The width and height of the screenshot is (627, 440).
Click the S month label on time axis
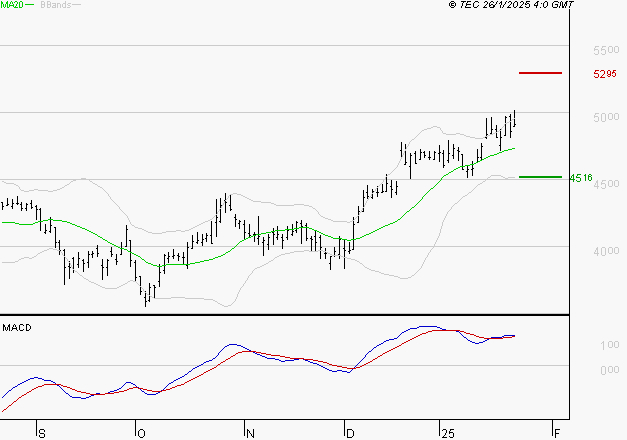click(42, 434)
